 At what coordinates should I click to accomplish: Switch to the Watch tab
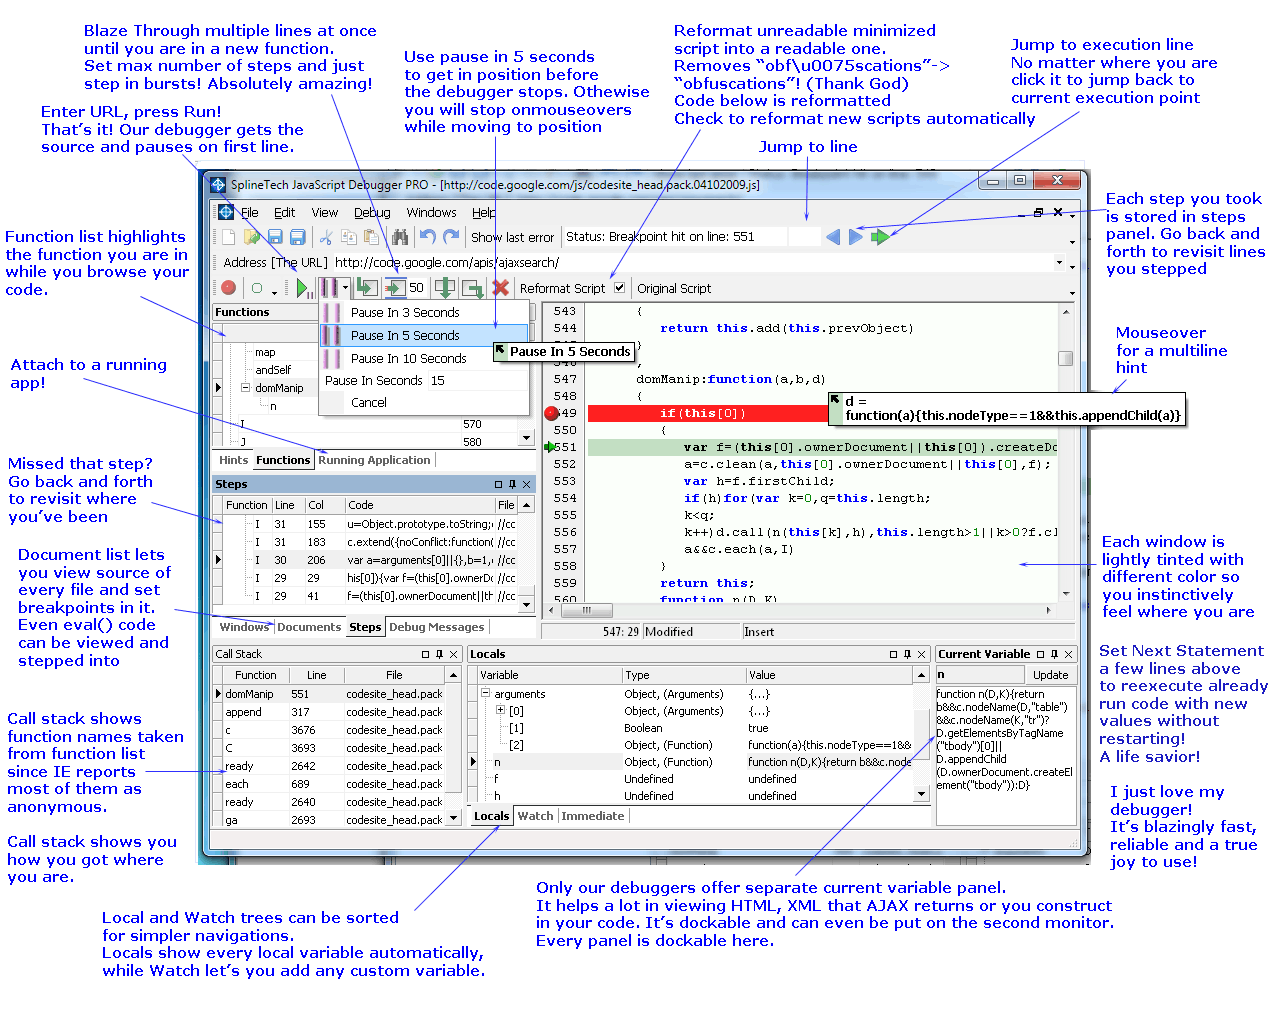tap(535, 816)
